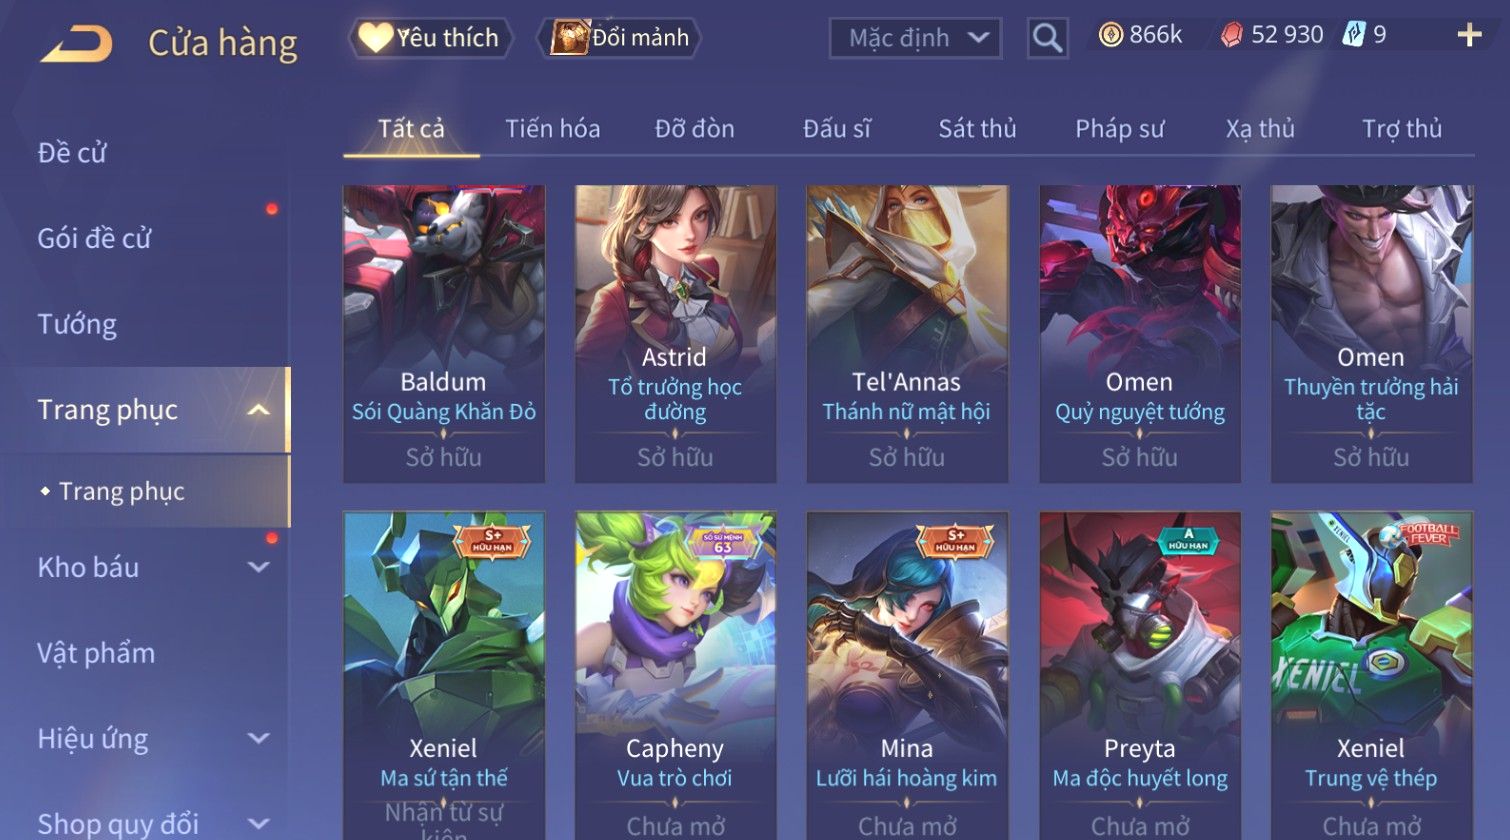This screenshot has height=840, width=1510.
Task: Open Xeniel Trung vệ thép skin card
Action: point(1371,675)
